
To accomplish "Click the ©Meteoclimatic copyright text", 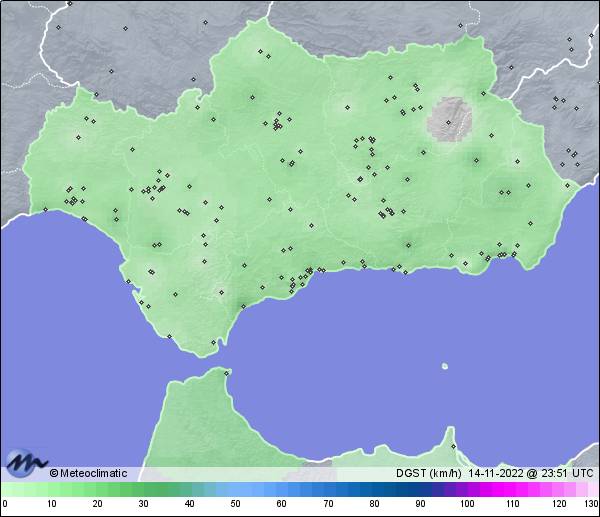I will click(88, 473).
